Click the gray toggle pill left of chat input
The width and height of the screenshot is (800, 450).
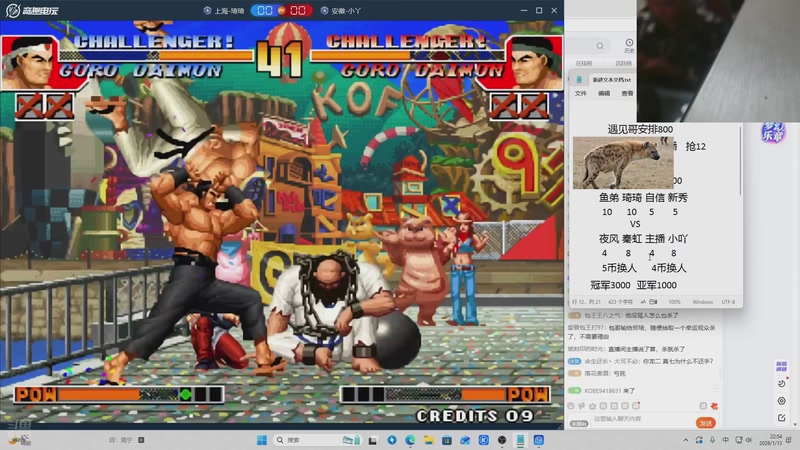coord(579,423)
